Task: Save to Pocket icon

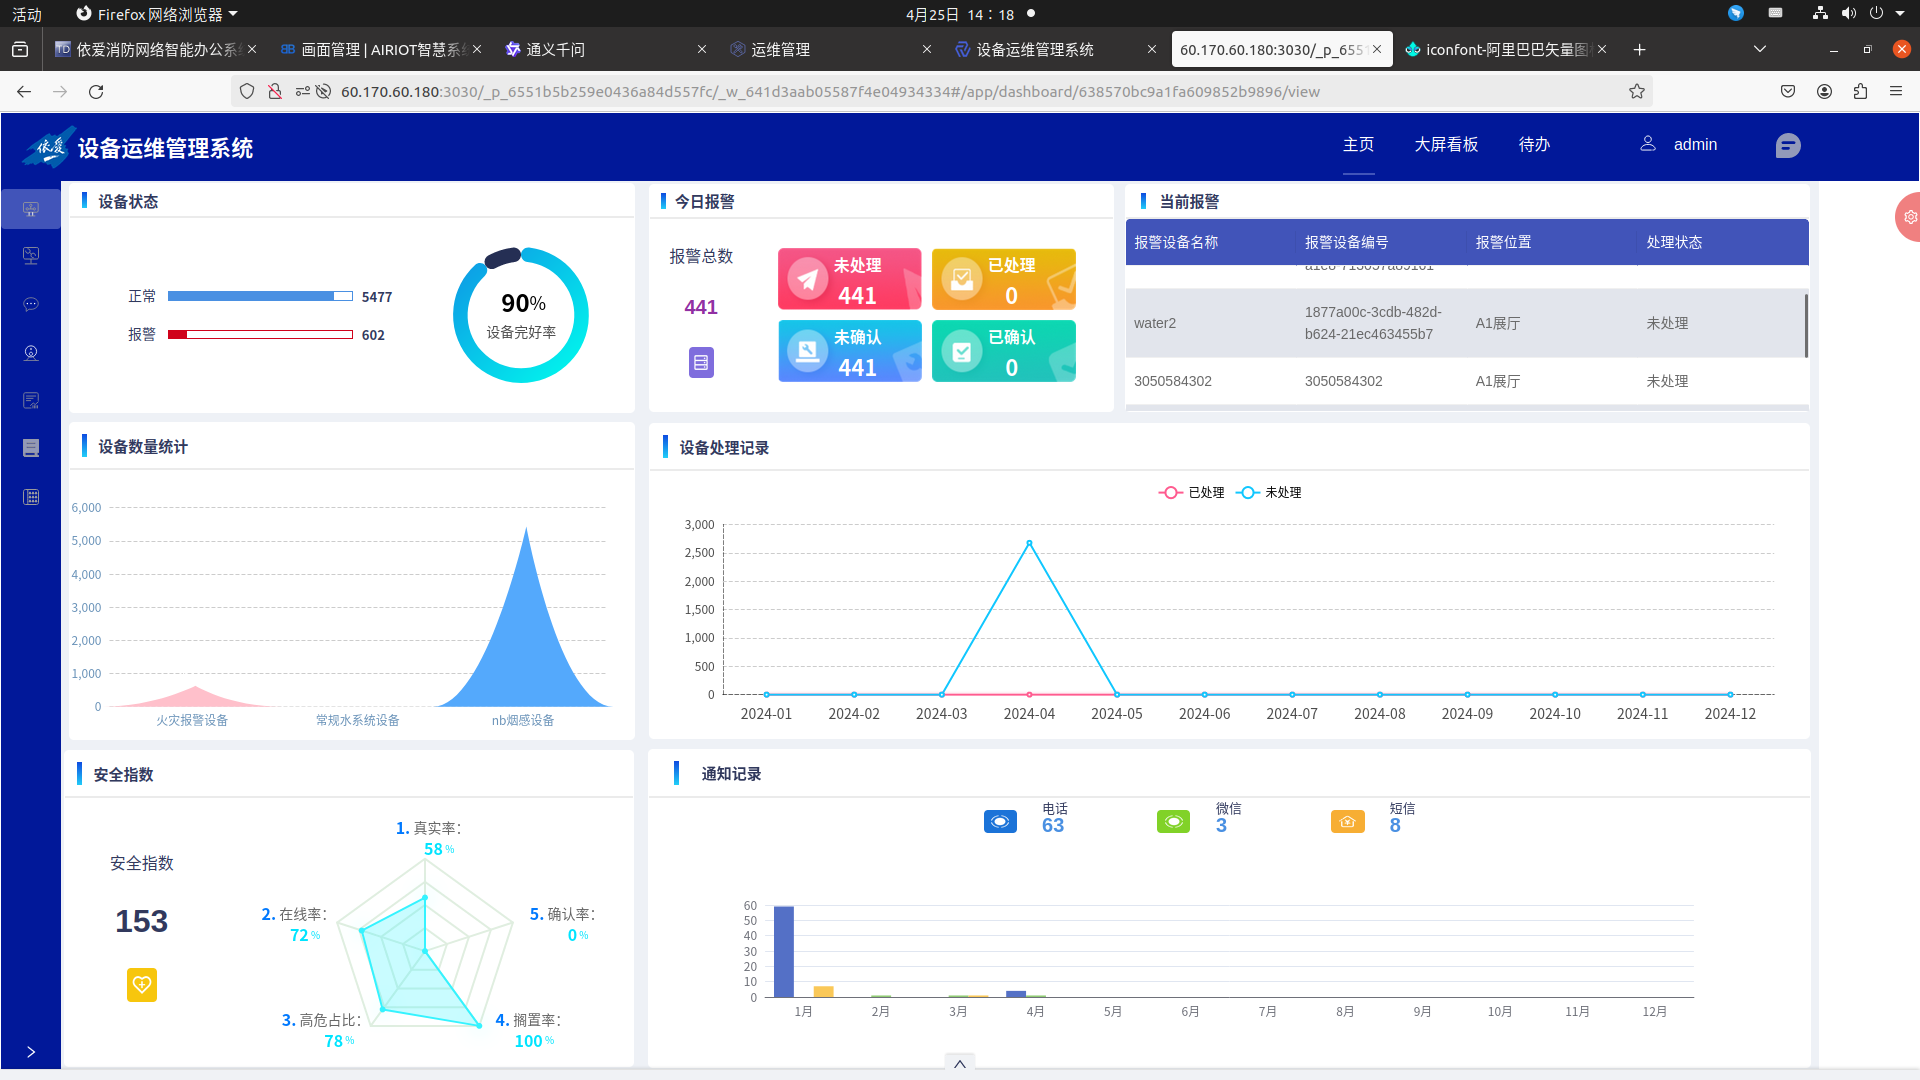Action: (x=1788, y=92)
